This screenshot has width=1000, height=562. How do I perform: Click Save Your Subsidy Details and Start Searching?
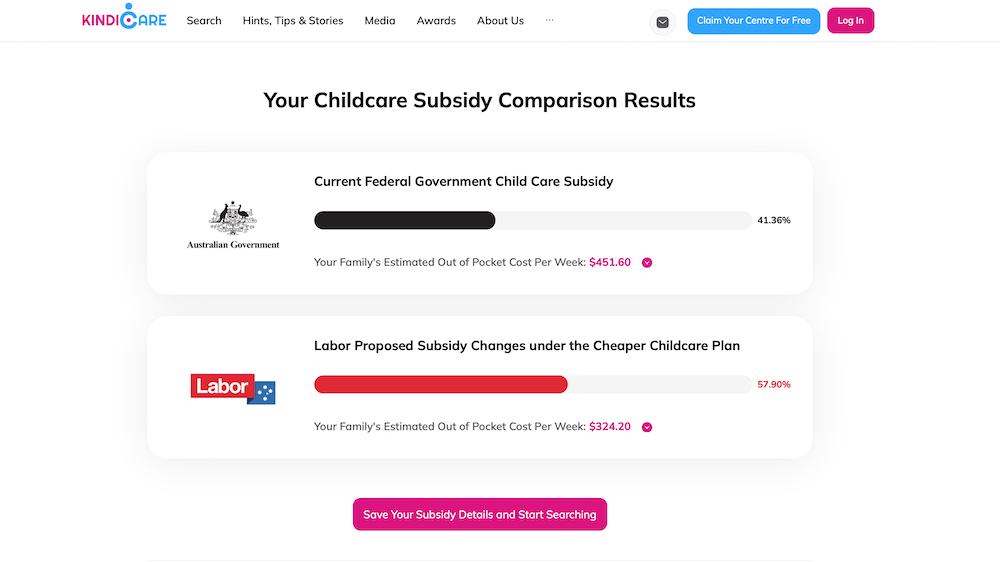tap(480, 514)
